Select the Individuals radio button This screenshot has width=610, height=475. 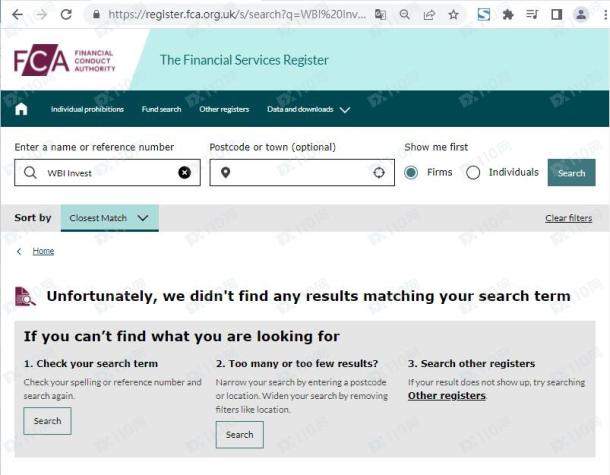click(473, 172)
